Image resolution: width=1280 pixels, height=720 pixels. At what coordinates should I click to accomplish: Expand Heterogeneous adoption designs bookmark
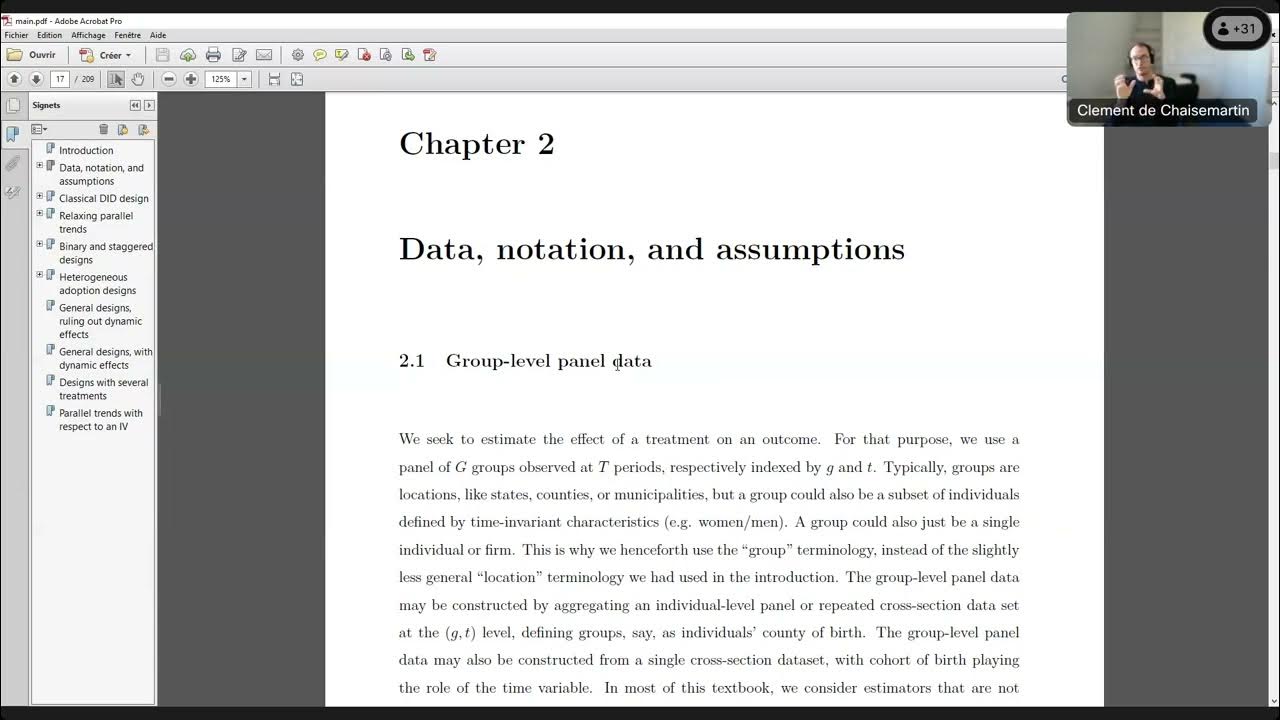tap(40, 275)
